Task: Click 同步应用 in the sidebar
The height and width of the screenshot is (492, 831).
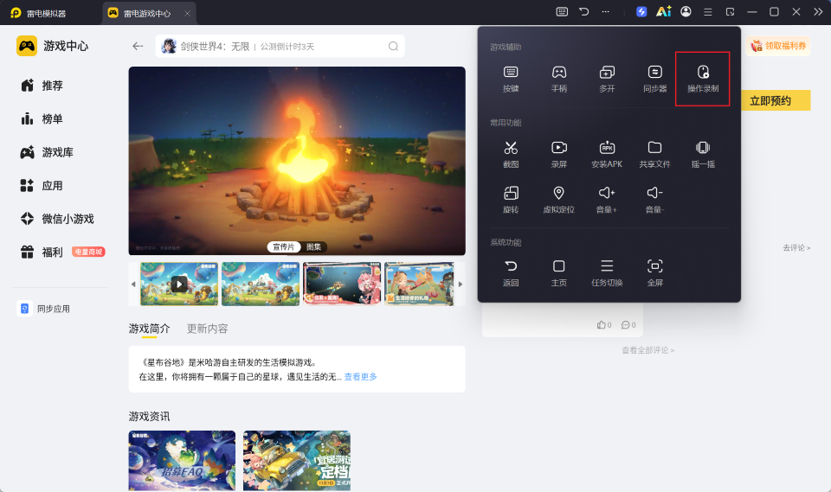Action: (43, 308)
